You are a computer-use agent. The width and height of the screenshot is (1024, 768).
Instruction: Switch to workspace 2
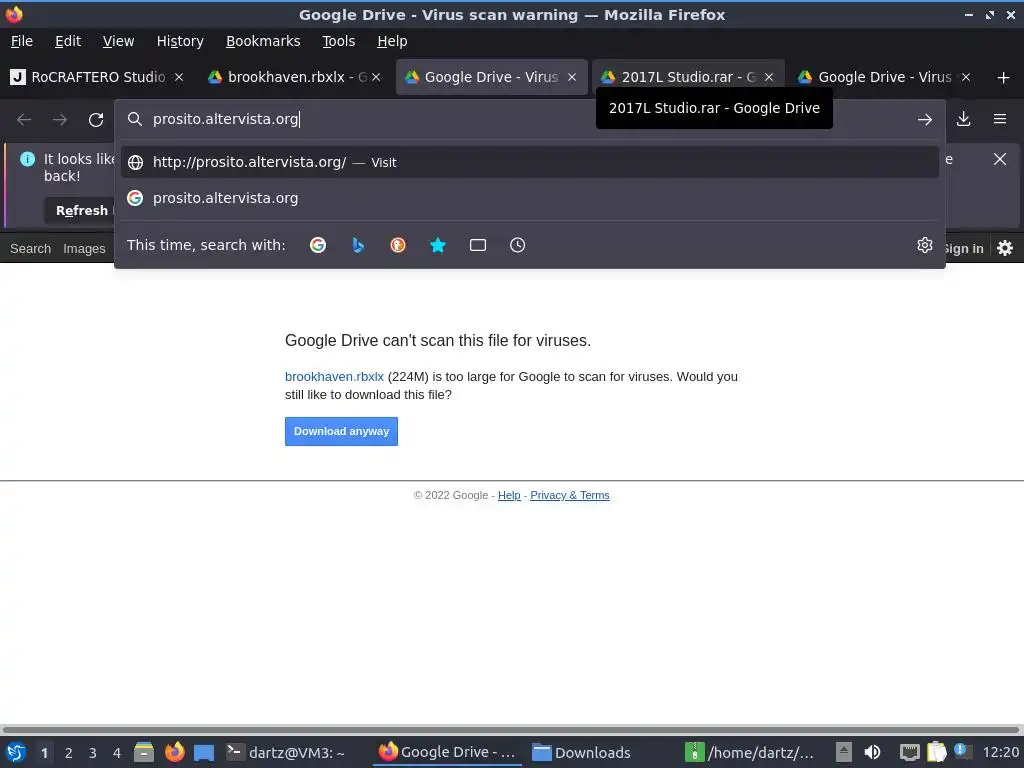pos(69,753)
